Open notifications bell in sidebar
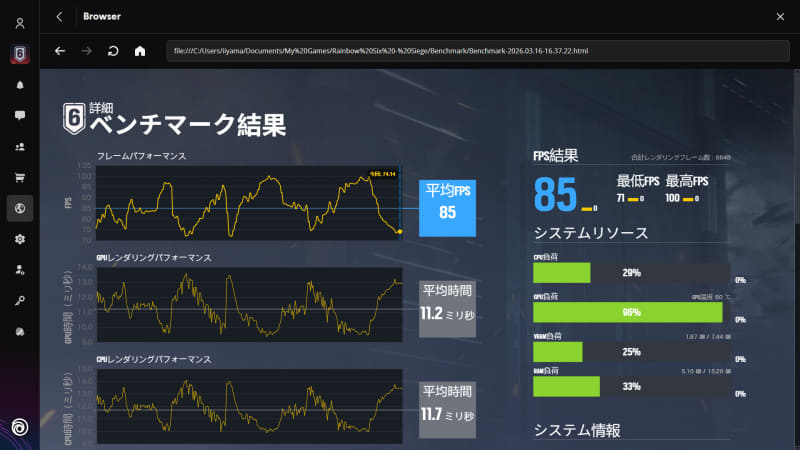Screen dimensions: 800x450 tap(20, 85)
